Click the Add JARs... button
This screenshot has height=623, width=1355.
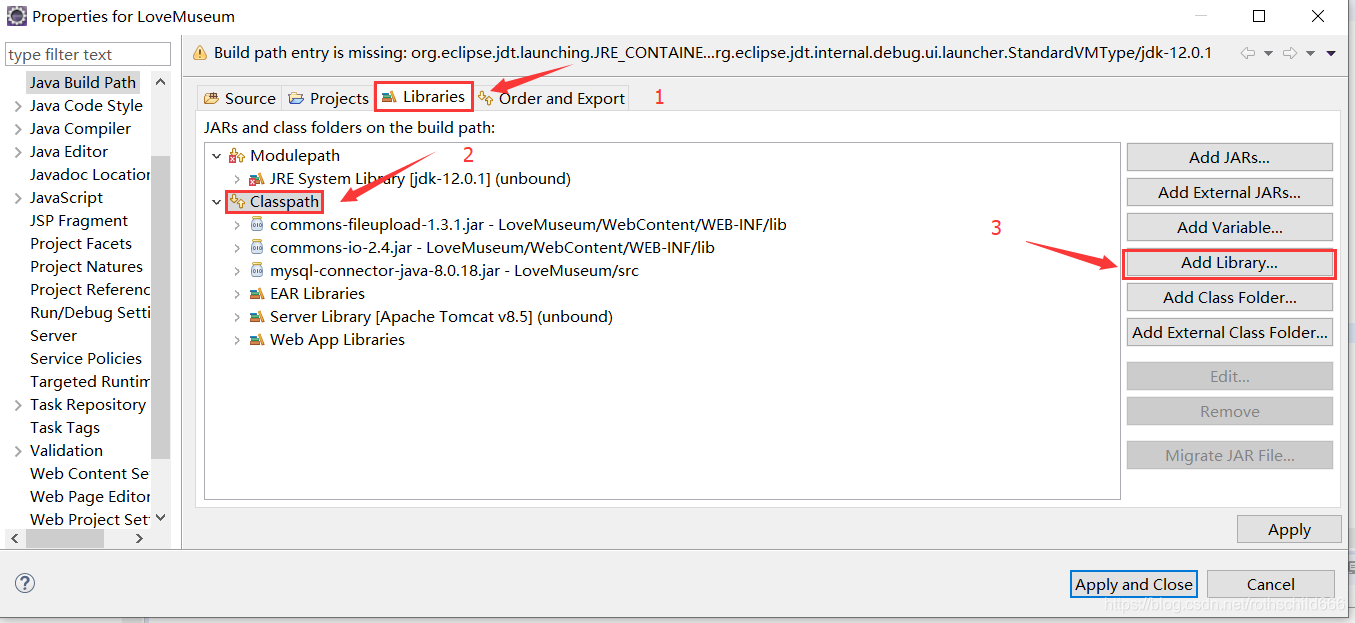coord(1229,157)
